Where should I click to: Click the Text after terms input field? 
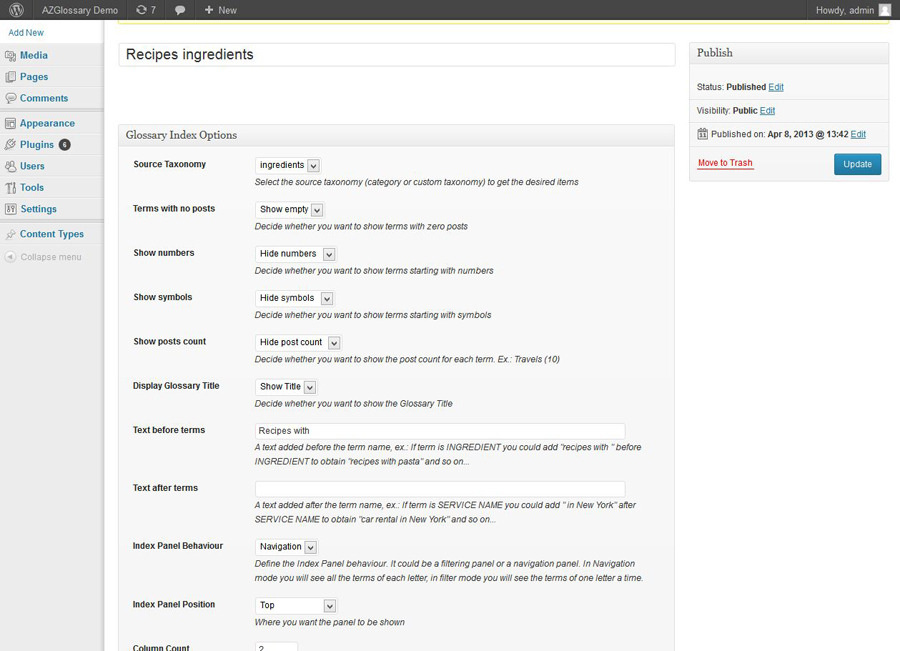[x=440, y=489]
